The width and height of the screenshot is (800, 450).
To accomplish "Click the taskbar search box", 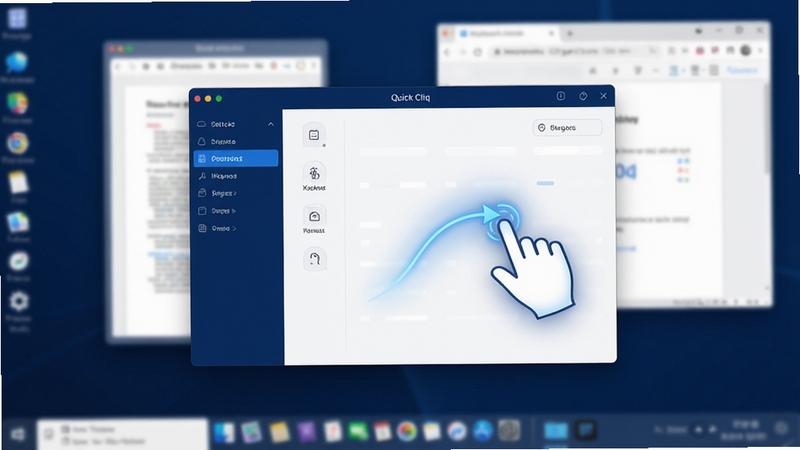I will (122, 435).
